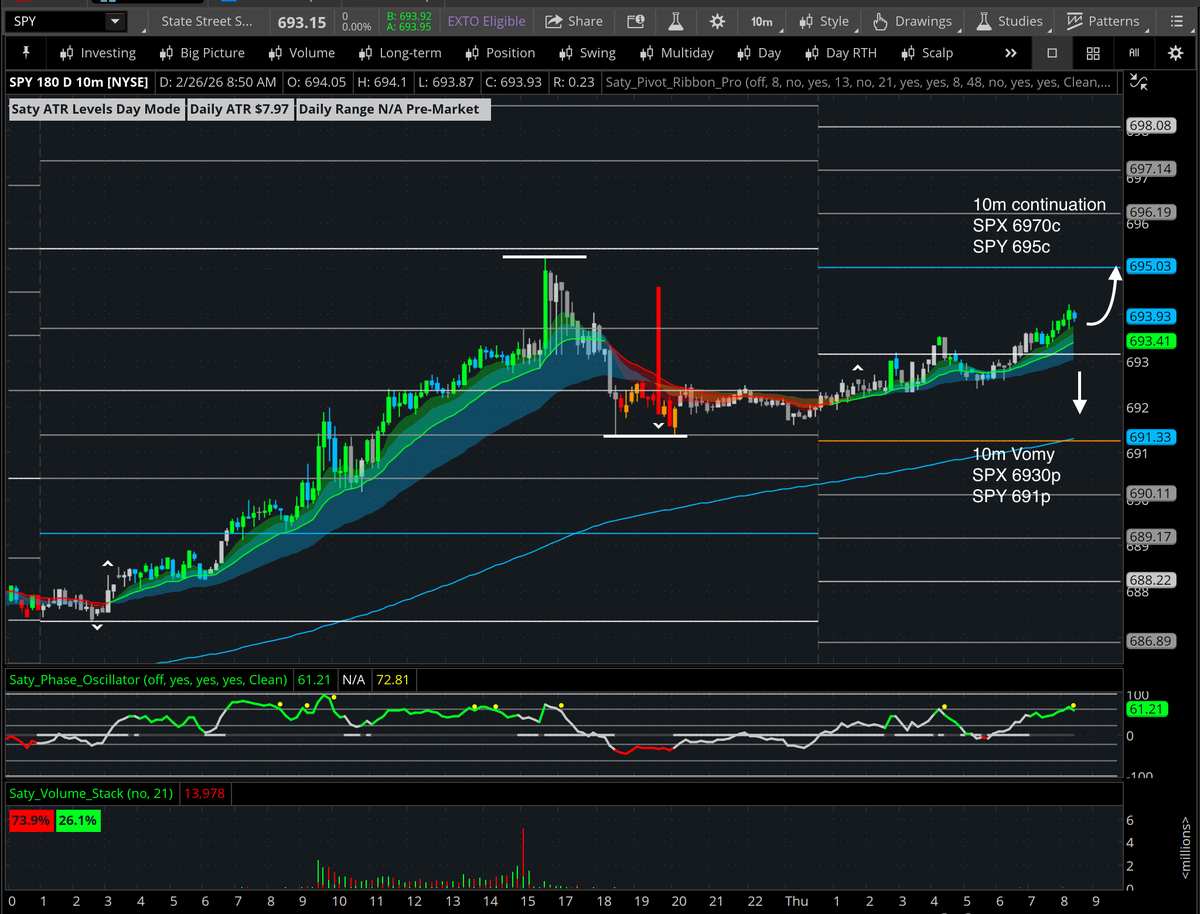Click the trade ticket icon next to Share
Screen dimensions: 1200x914
tap(636, 21)
